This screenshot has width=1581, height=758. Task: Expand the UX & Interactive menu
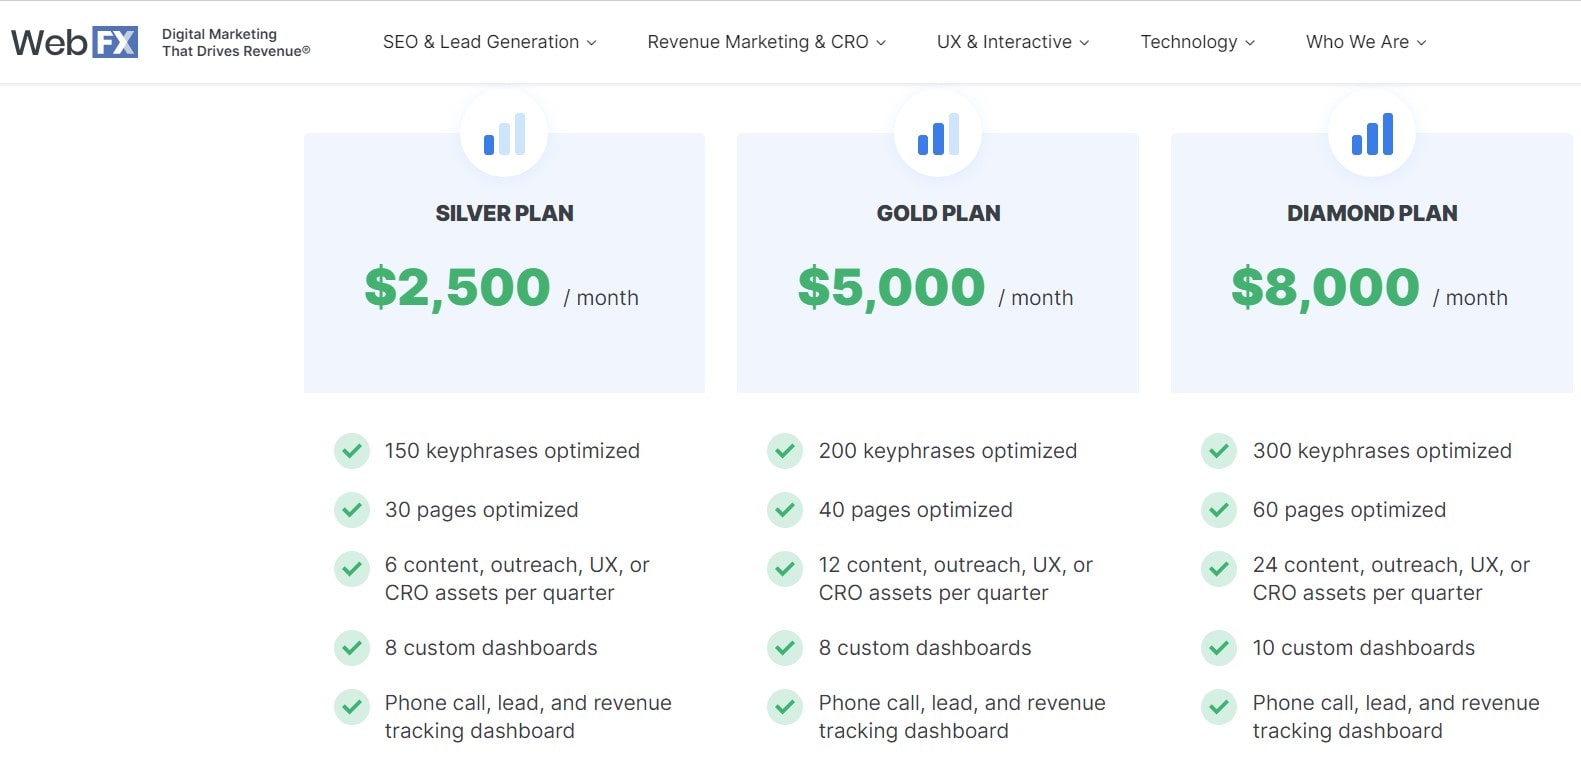point(1012,42)
